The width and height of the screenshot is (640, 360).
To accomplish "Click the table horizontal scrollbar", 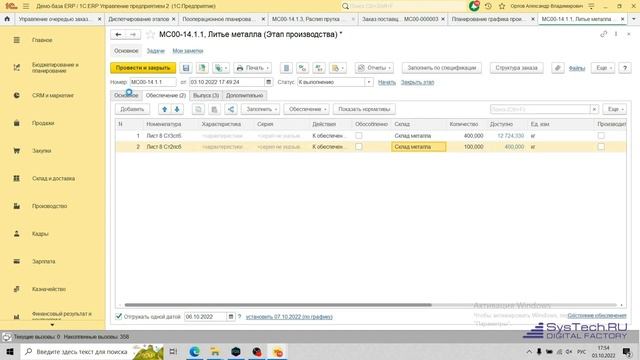I will [x=278, y=305].
